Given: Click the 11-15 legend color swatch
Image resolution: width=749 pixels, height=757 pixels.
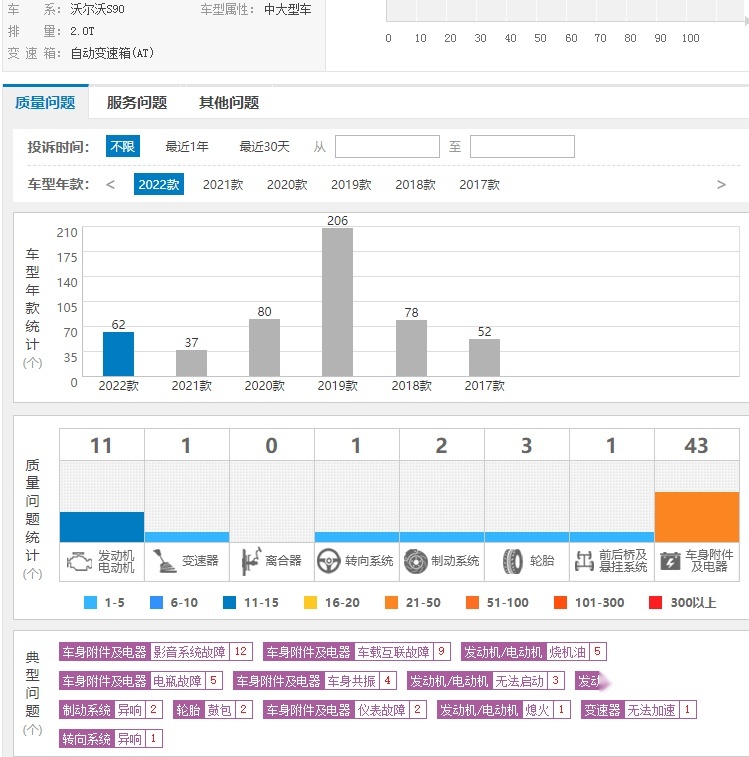Looking at the screenshot, I should click(x=229, y=603).
